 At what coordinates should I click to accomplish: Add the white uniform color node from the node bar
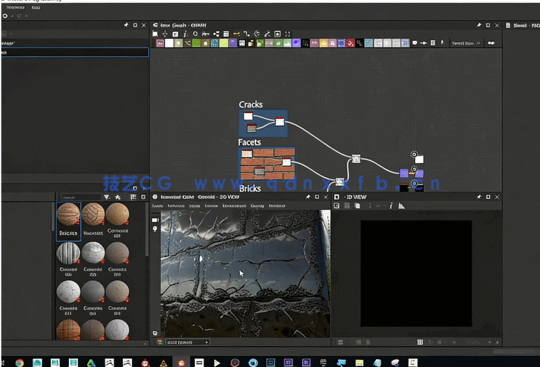pos(169,43)
